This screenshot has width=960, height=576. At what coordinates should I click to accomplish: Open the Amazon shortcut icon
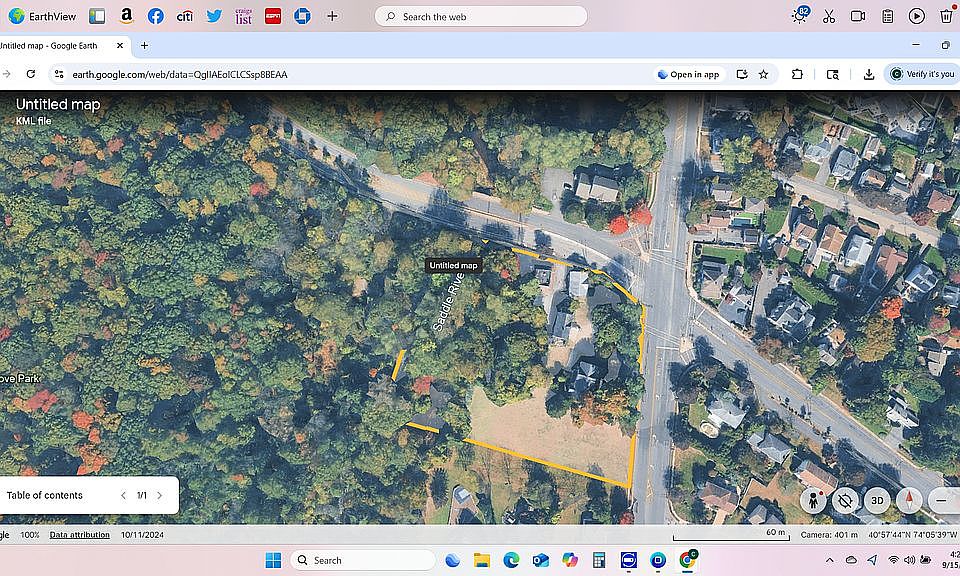coord(126,16)
